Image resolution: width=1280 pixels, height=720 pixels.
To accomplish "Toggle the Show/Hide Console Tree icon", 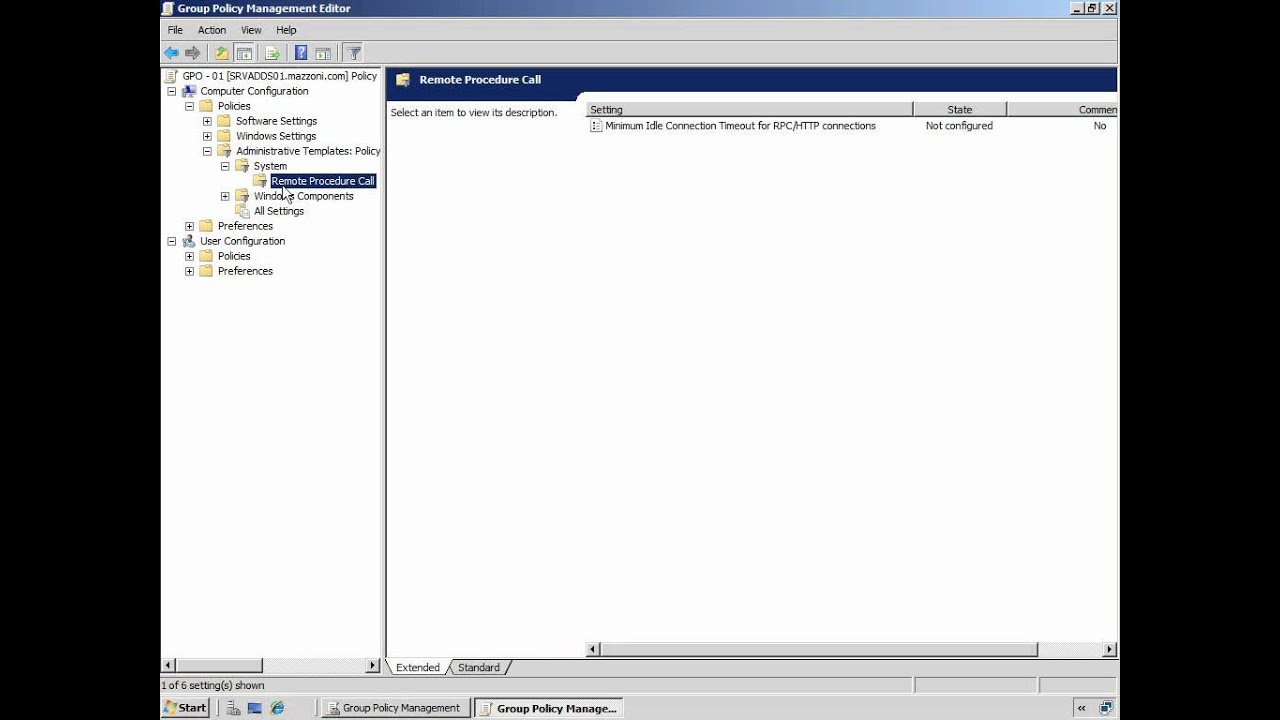I will (243, 53).
